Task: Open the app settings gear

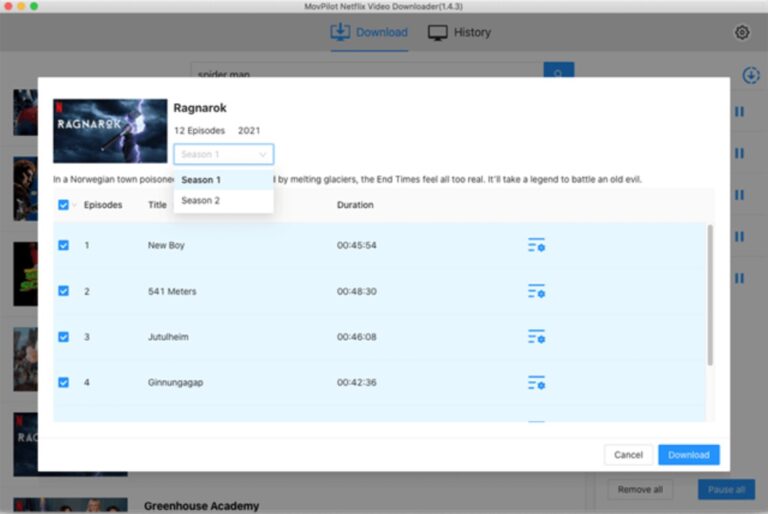Action: (x=742, y=32)
